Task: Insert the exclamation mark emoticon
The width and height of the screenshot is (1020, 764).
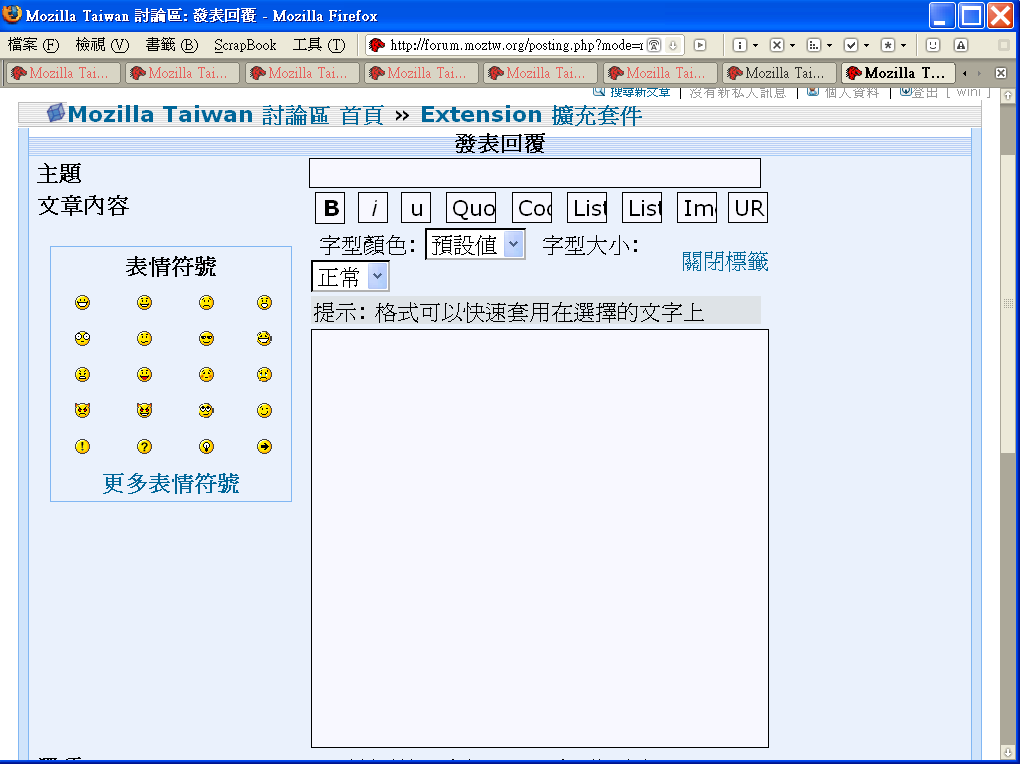Action: point(83,446)
